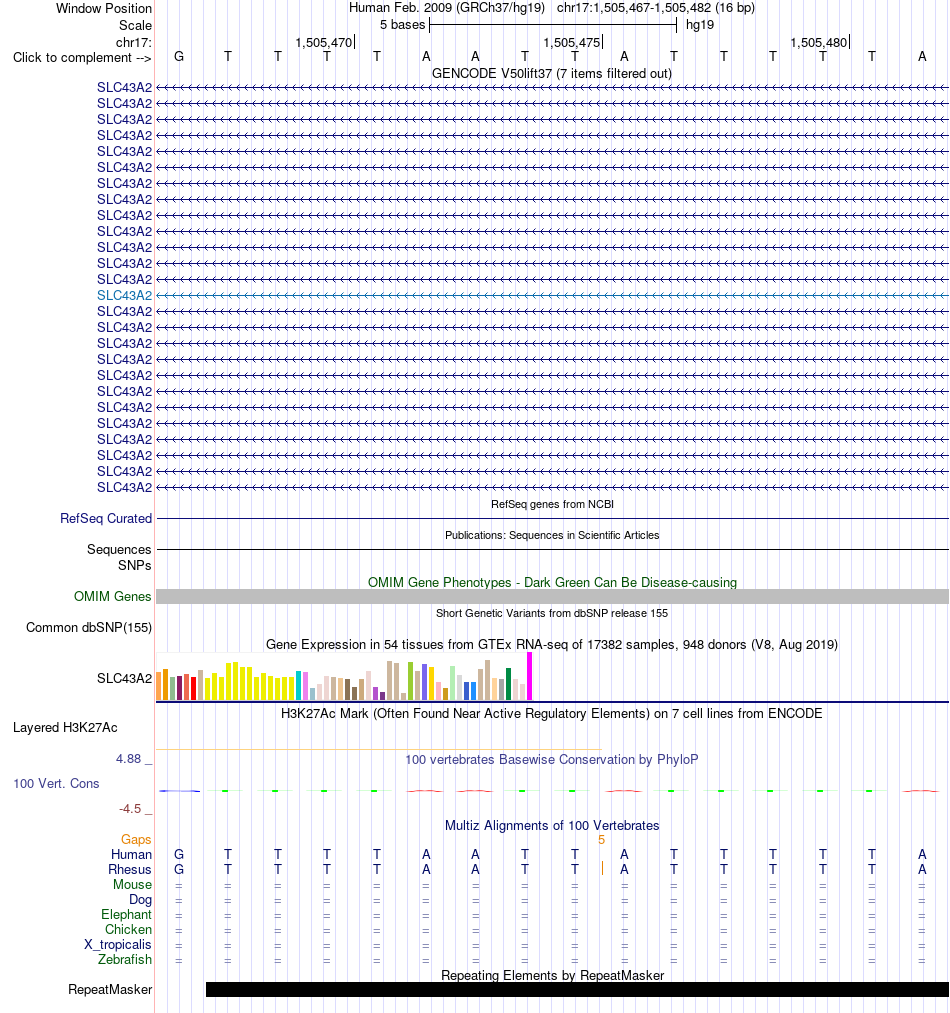This screenshot has height=1013, width=950.
Task: Select the Human alignment row label
Action: (x=131, y=854)
